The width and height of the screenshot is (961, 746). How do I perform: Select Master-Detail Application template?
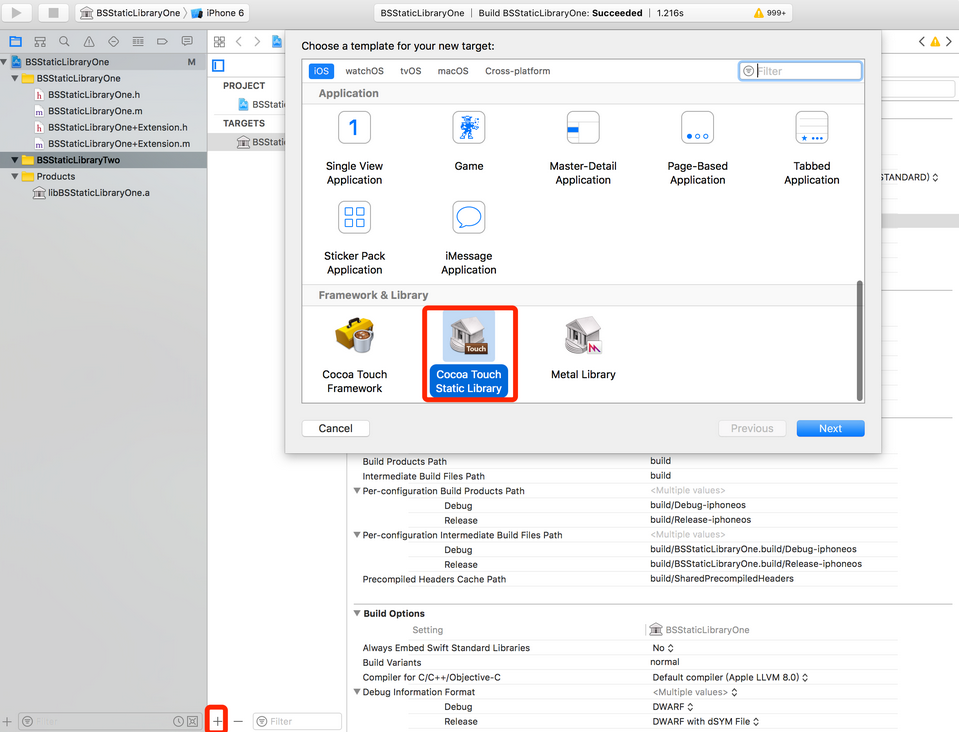click(x=583, y=148)
